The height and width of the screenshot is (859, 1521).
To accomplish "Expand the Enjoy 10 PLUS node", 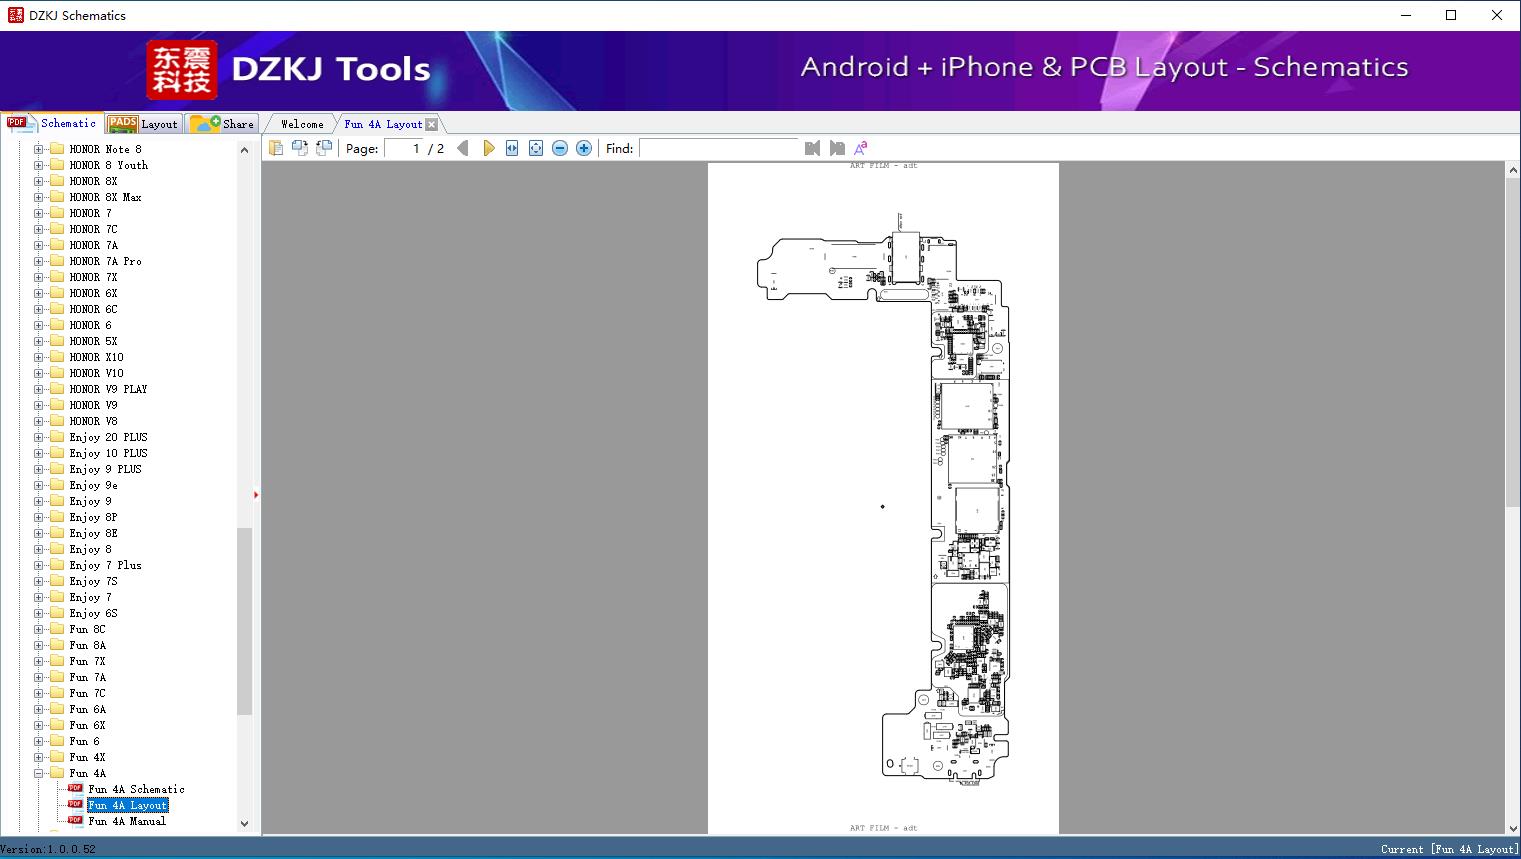I will pyautogui.click(x=39, y=453).
